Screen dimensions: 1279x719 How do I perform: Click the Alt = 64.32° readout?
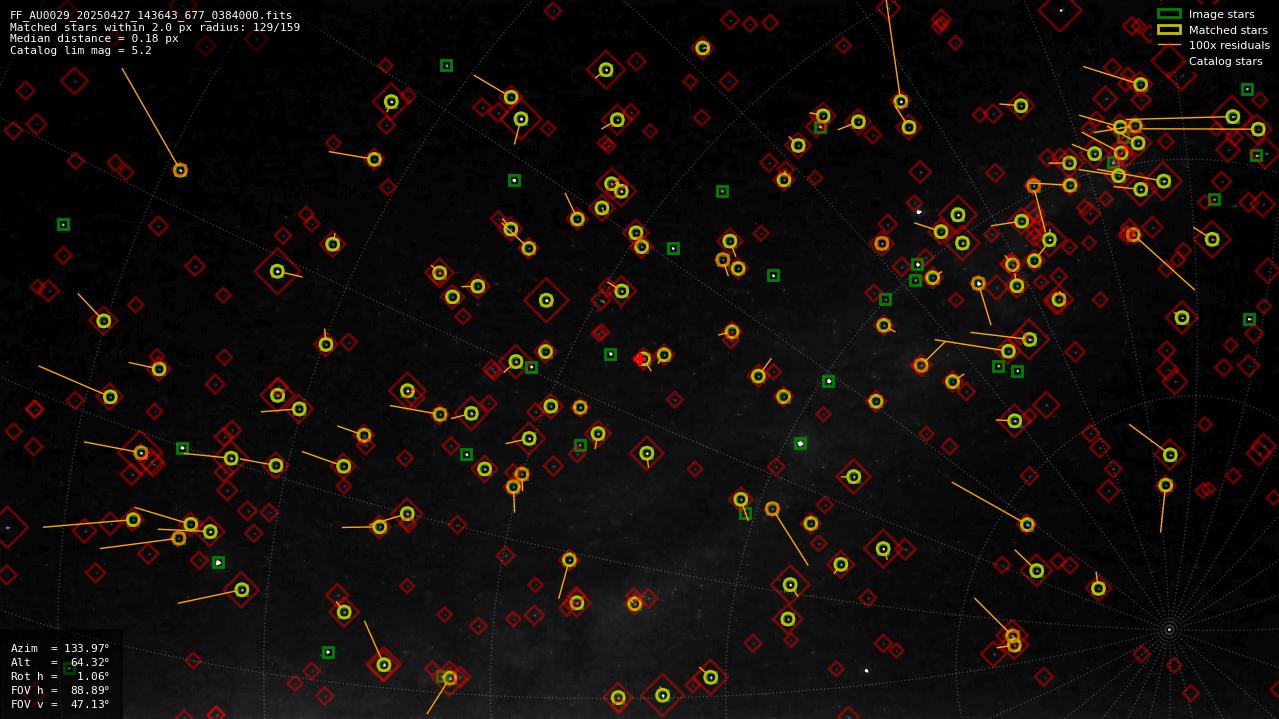coord(60,662)
